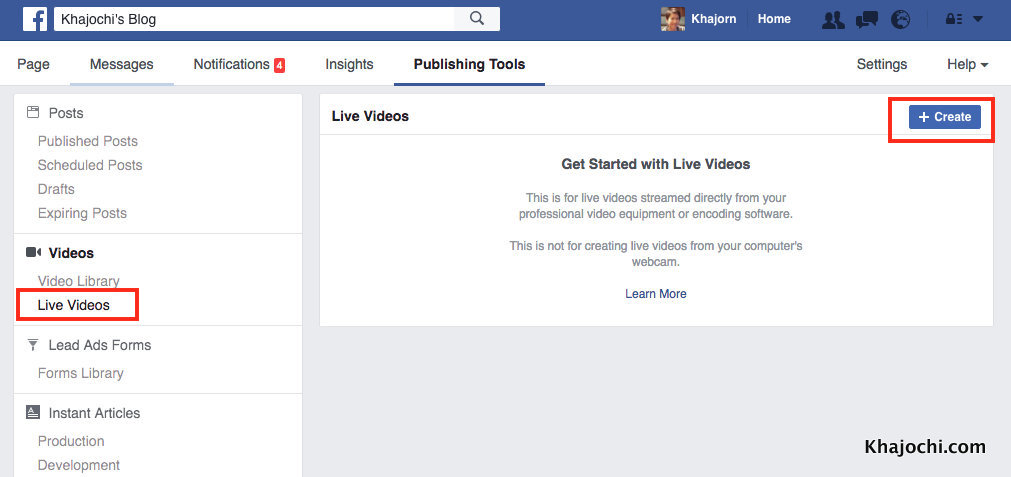Select Live Videos in the sidebar

[74, 305]
